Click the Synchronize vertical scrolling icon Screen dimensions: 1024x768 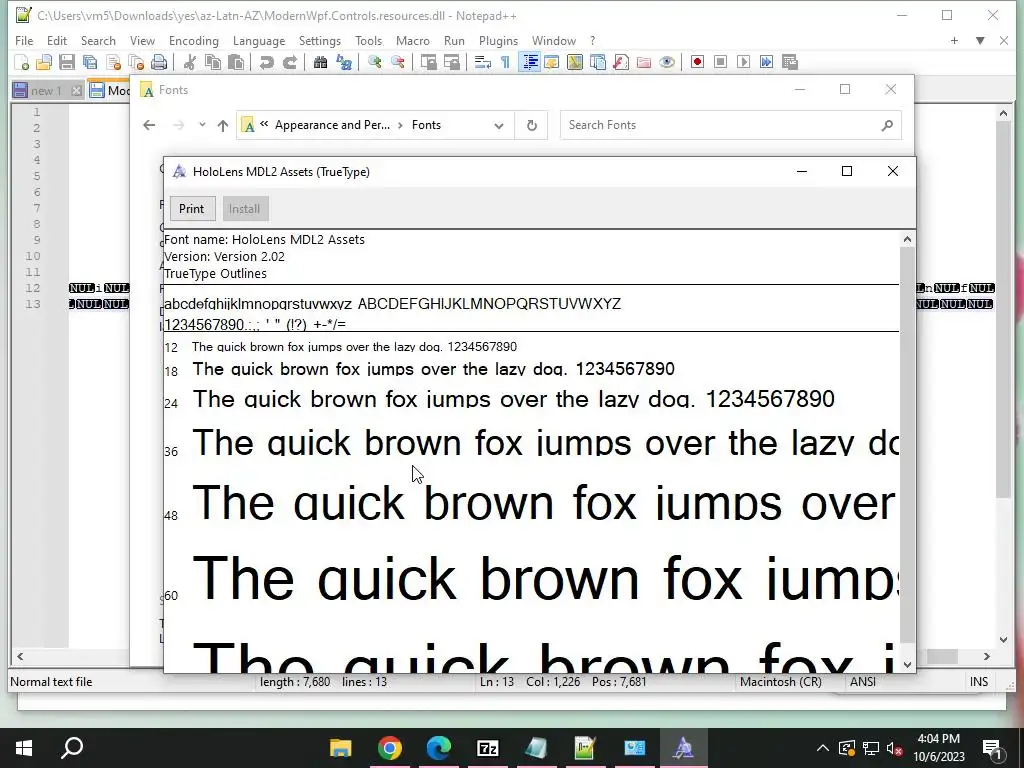(428, 62)
